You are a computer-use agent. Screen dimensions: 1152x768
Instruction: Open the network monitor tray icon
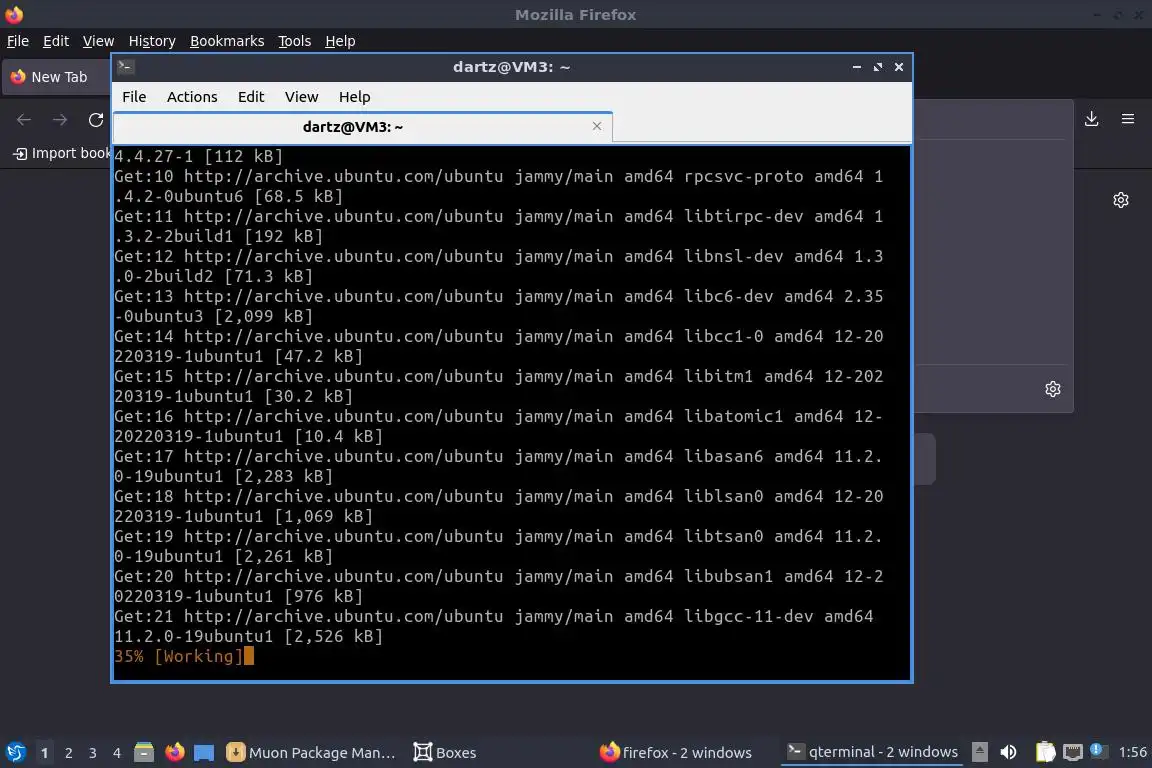point(1073,752)
